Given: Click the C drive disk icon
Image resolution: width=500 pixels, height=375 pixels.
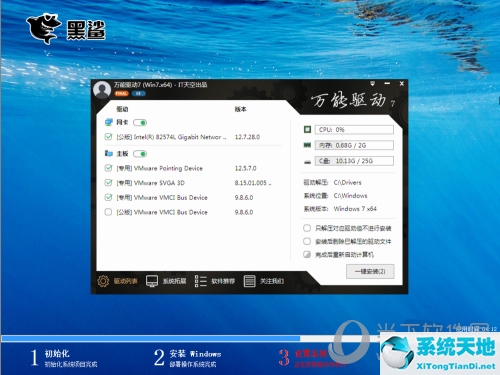Looking at the screenshot, I should pyautogui.click(x=307, y=162).
